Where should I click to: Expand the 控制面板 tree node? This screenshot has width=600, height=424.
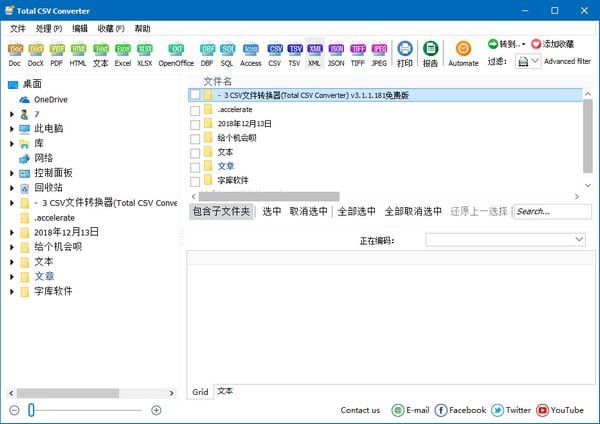tap(12, 173)
